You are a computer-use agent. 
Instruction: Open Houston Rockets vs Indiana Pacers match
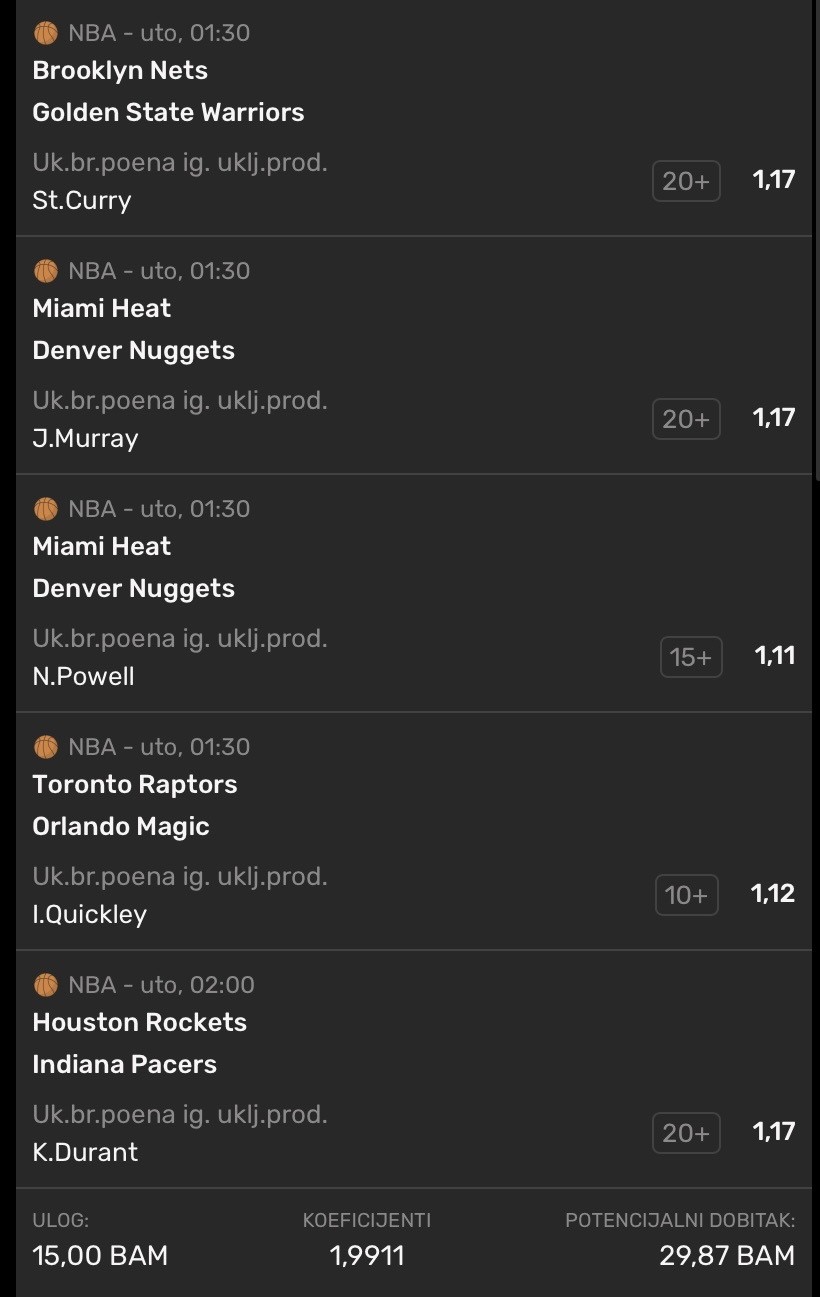(139, 1043)
